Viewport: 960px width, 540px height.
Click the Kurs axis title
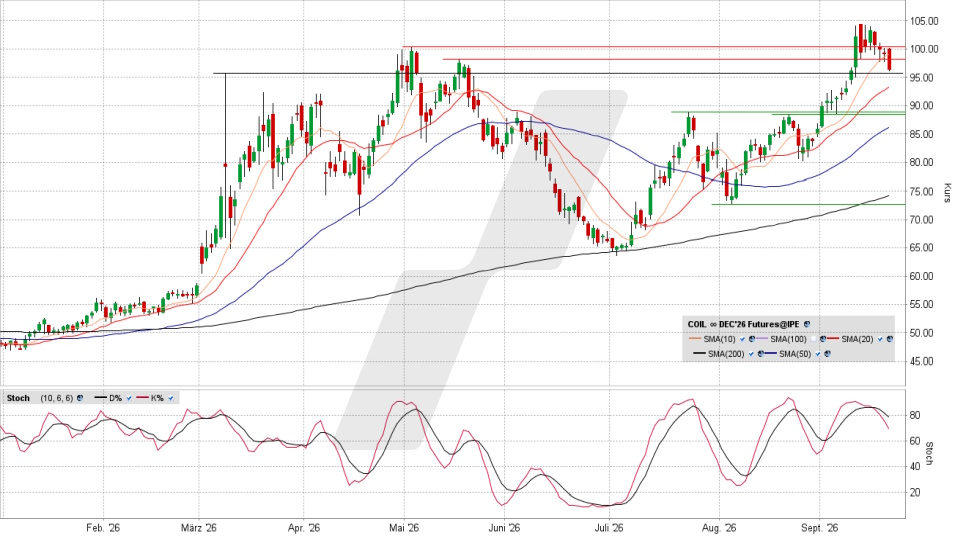point(947,192)
